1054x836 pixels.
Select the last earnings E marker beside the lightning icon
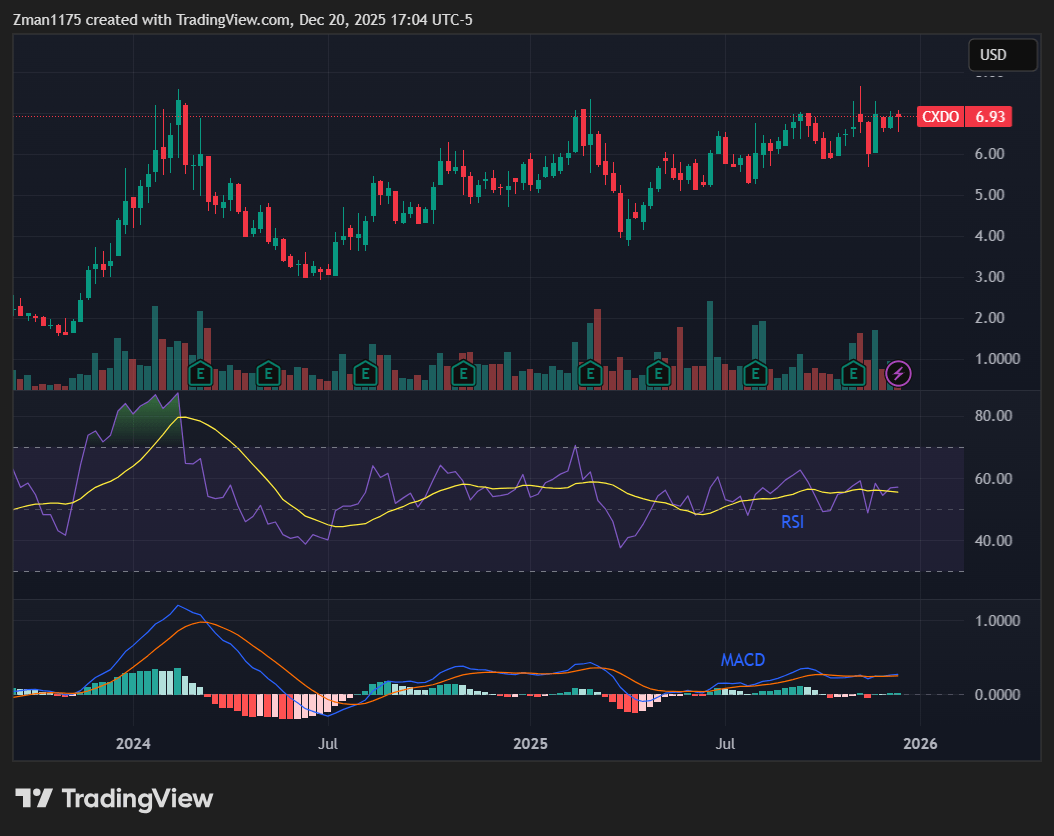[854, 373]
